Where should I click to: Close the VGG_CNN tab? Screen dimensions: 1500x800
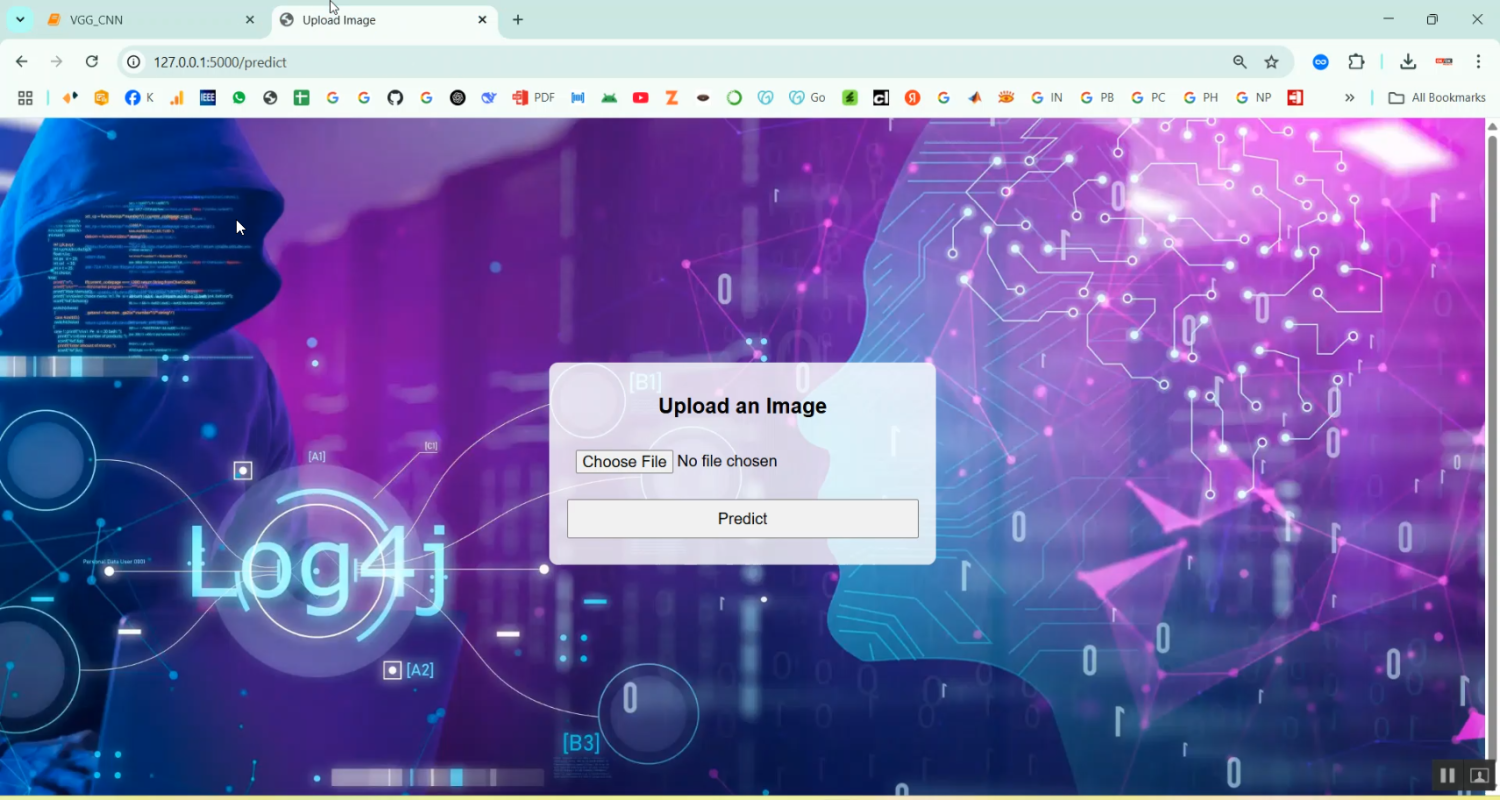point(250,20)
